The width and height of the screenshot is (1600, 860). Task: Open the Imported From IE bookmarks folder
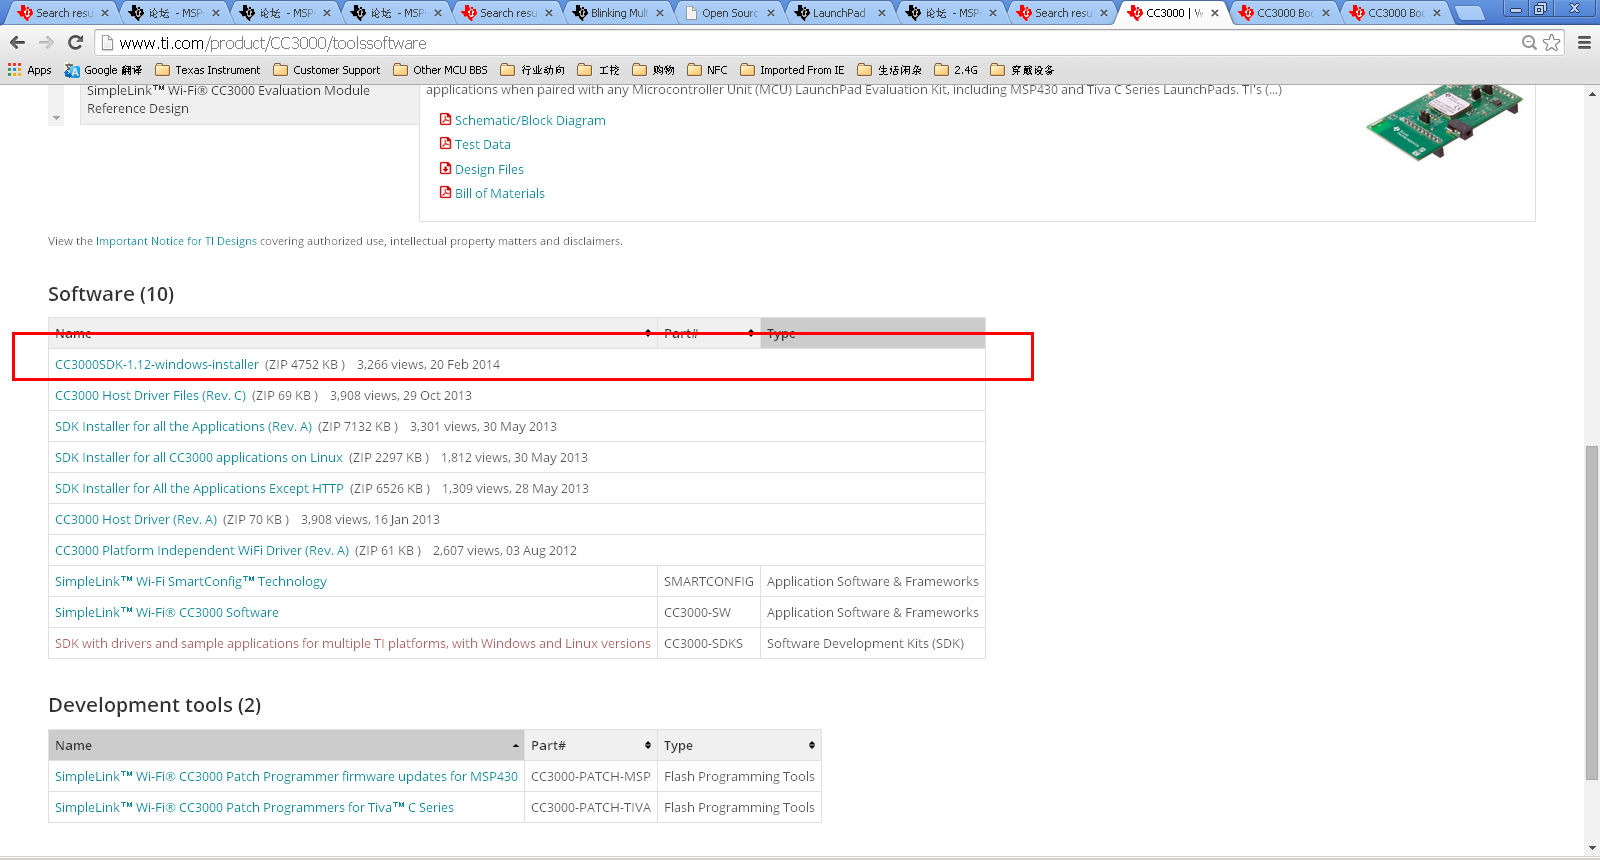click(x=792, y=70)
